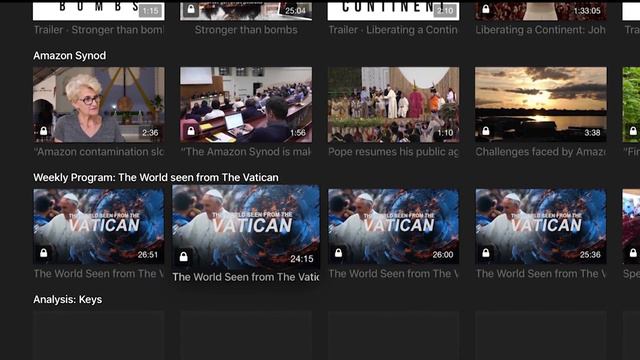640x360 pixels.
Task: Click the 'Stronger than bombs' title
Action: pos(246,30)
